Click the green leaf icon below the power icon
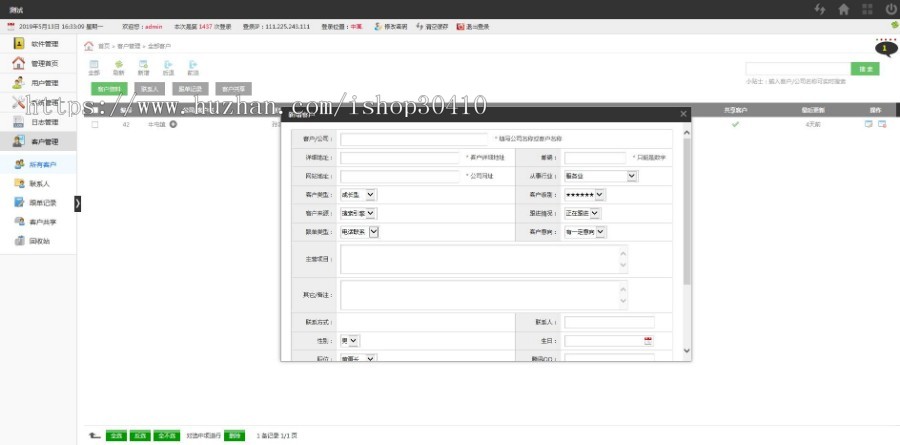900x445 pixels. 894,25
